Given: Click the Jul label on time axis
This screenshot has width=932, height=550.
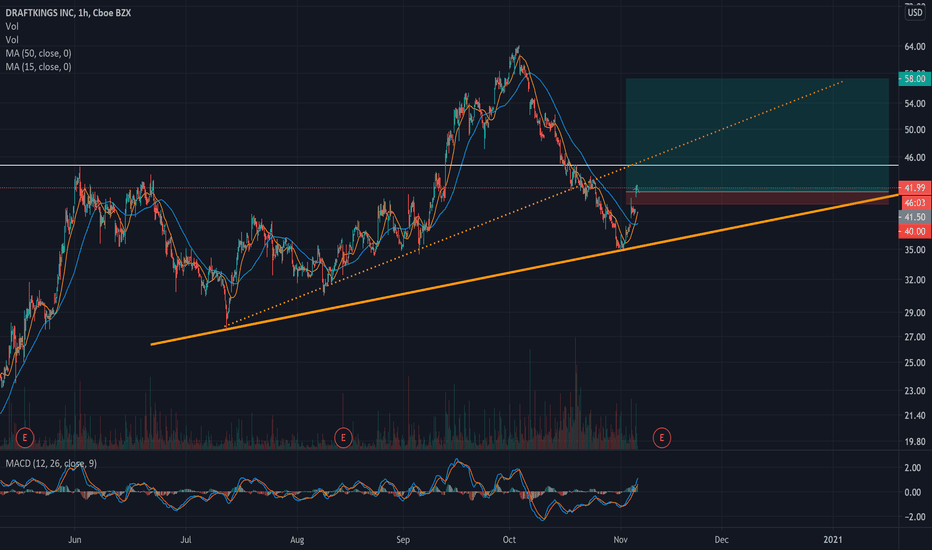Looking at the screenshot, I should pos(186,540).
